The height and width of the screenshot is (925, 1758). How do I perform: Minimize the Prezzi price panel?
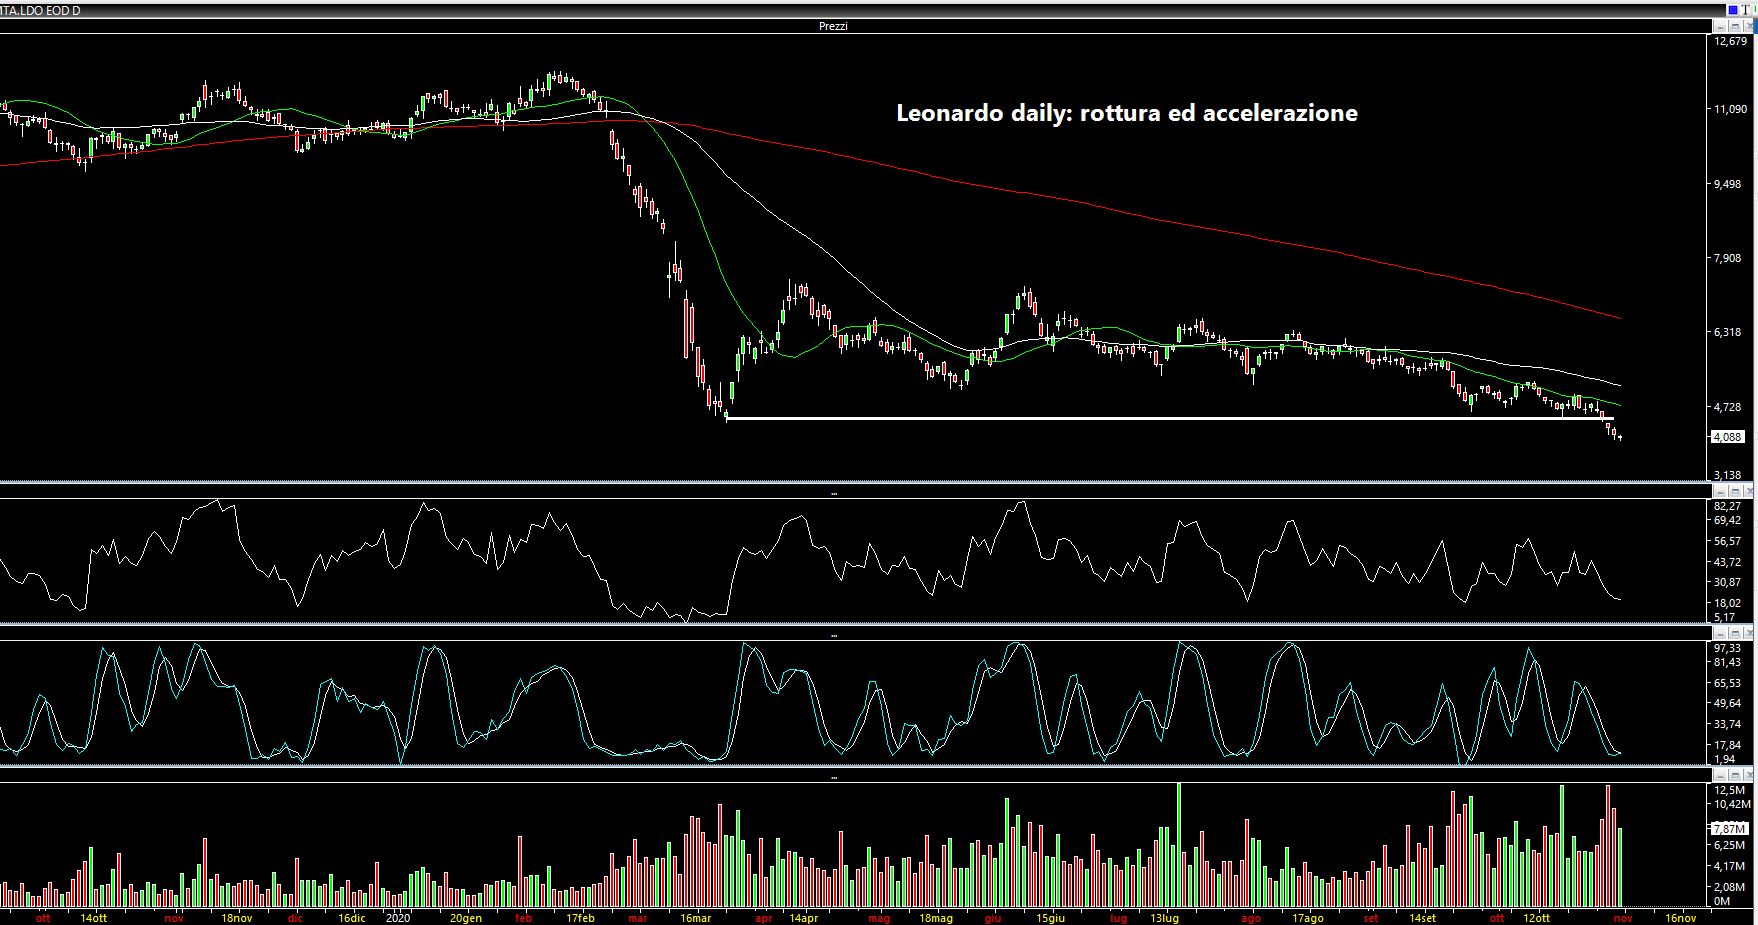pyautogui.click(x=1720, y=26)
